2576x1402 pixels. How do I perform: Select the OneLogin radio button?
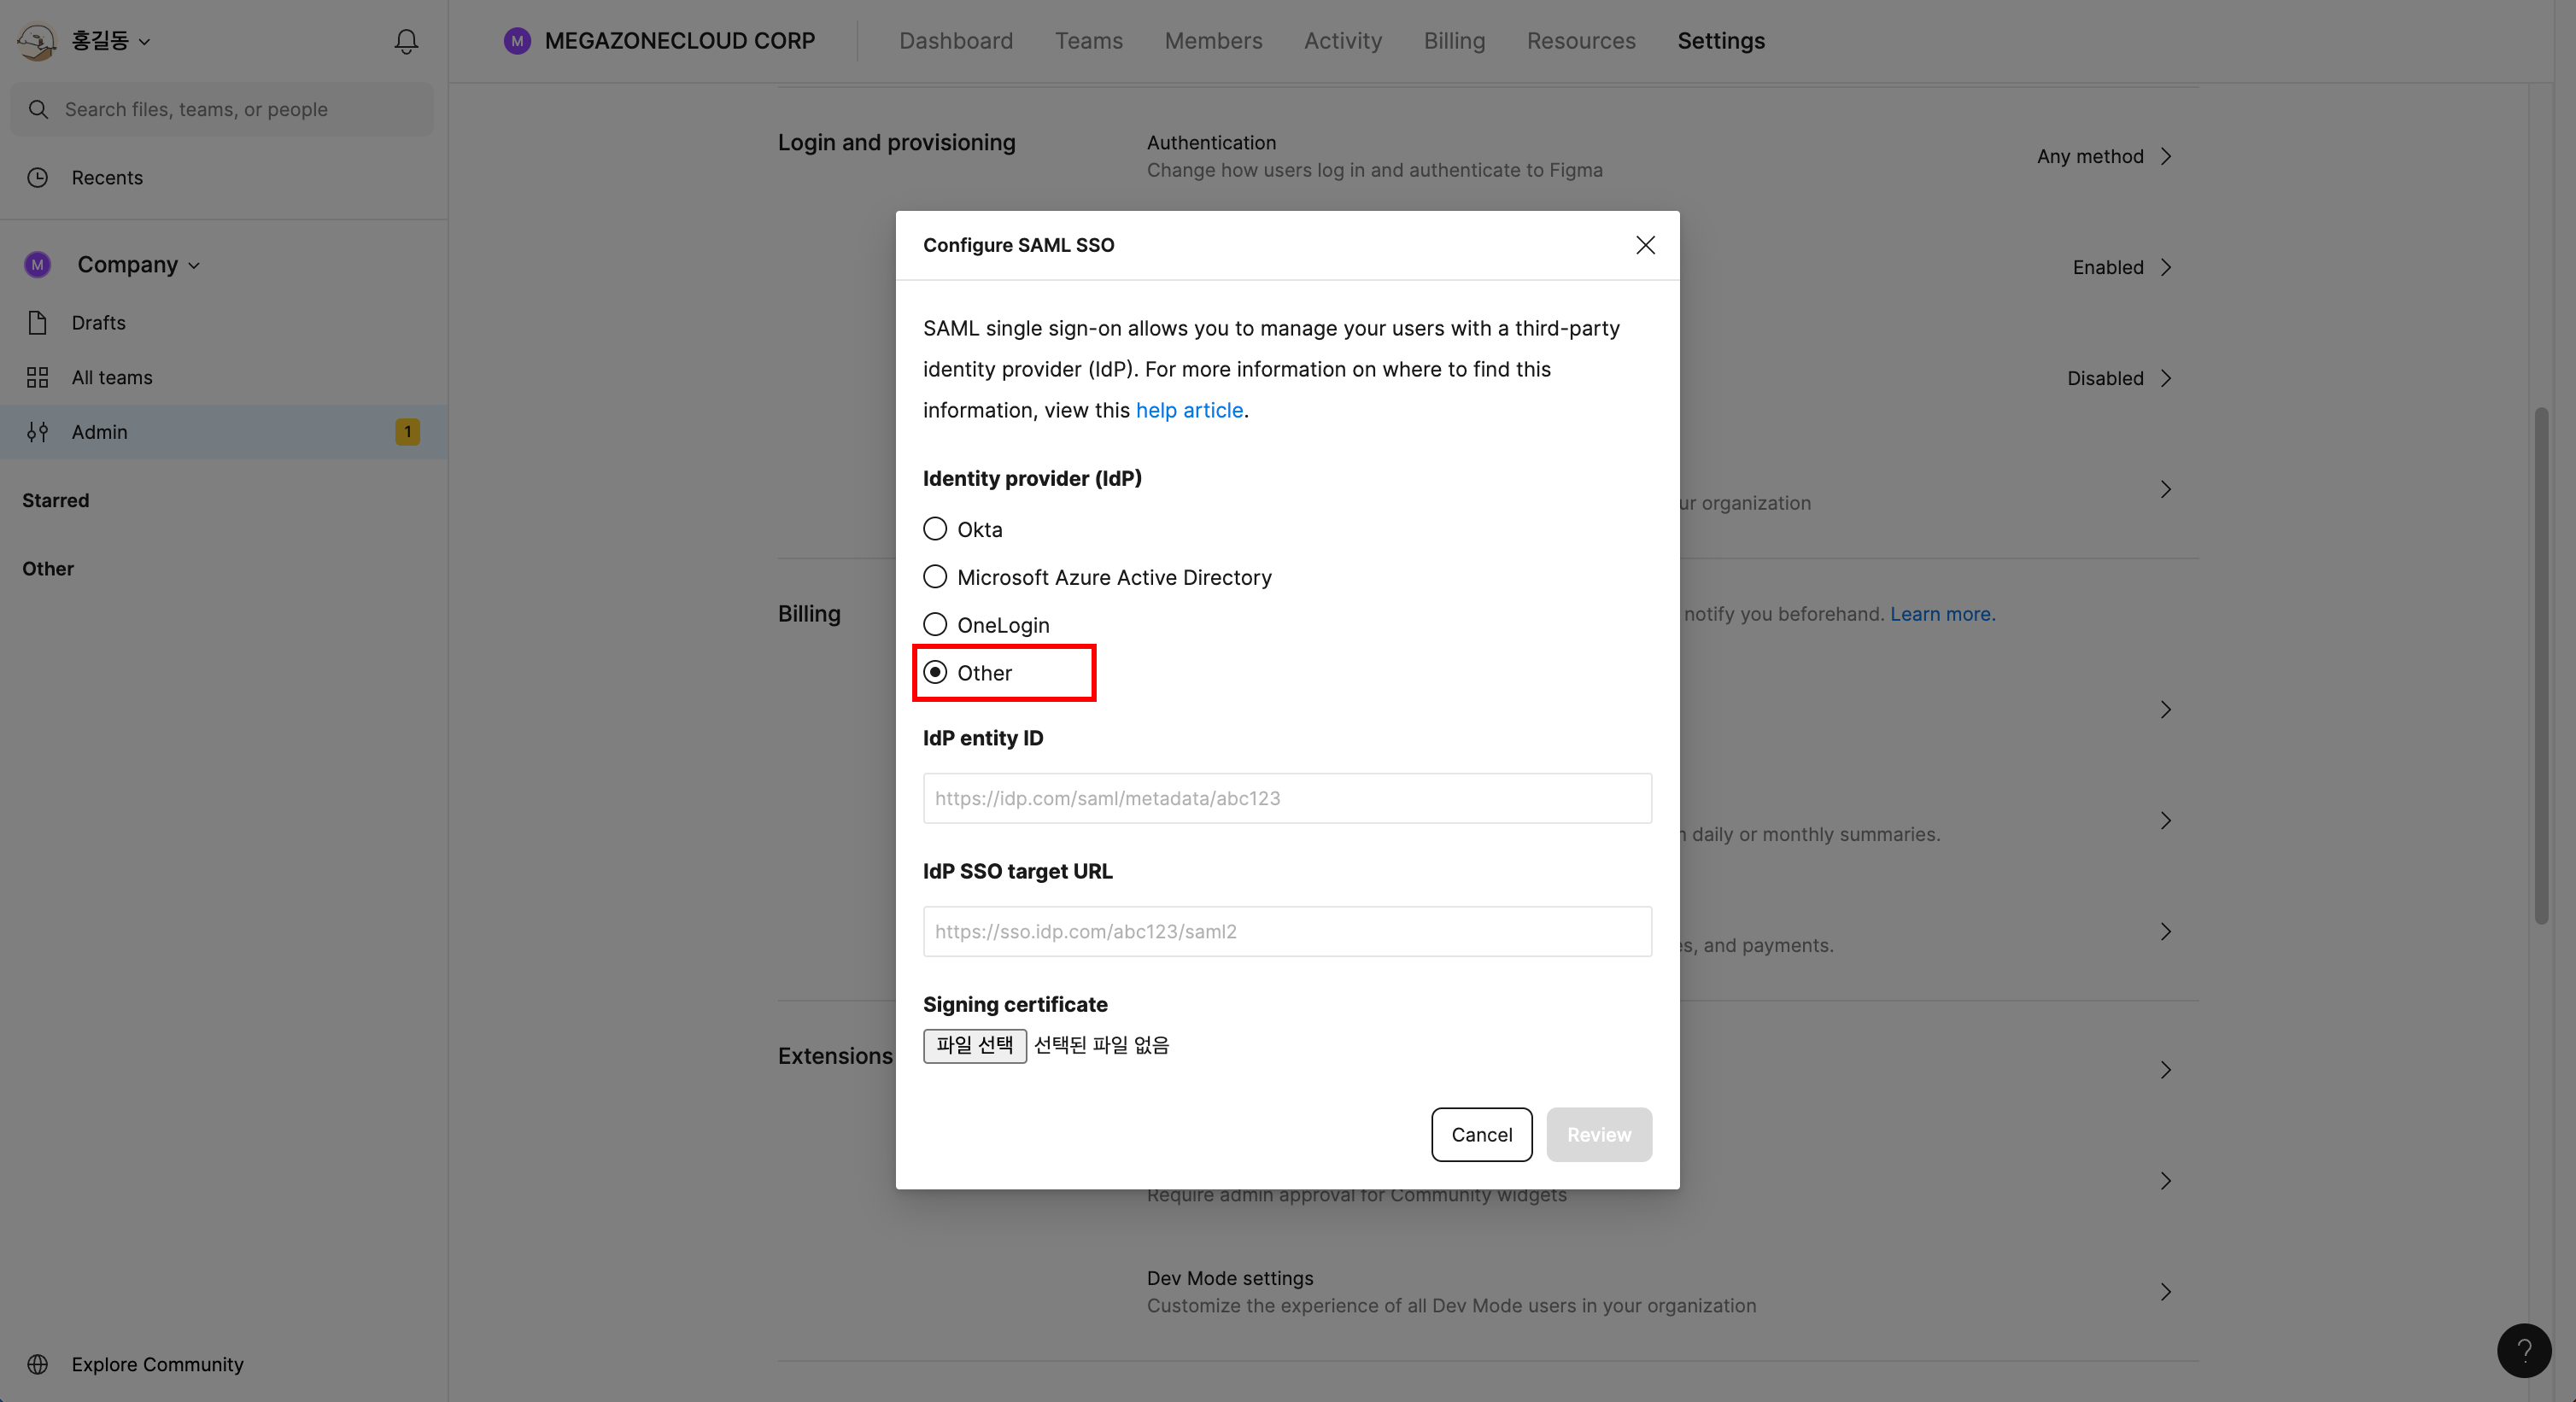pyautogui.click(x=935, y=624)
